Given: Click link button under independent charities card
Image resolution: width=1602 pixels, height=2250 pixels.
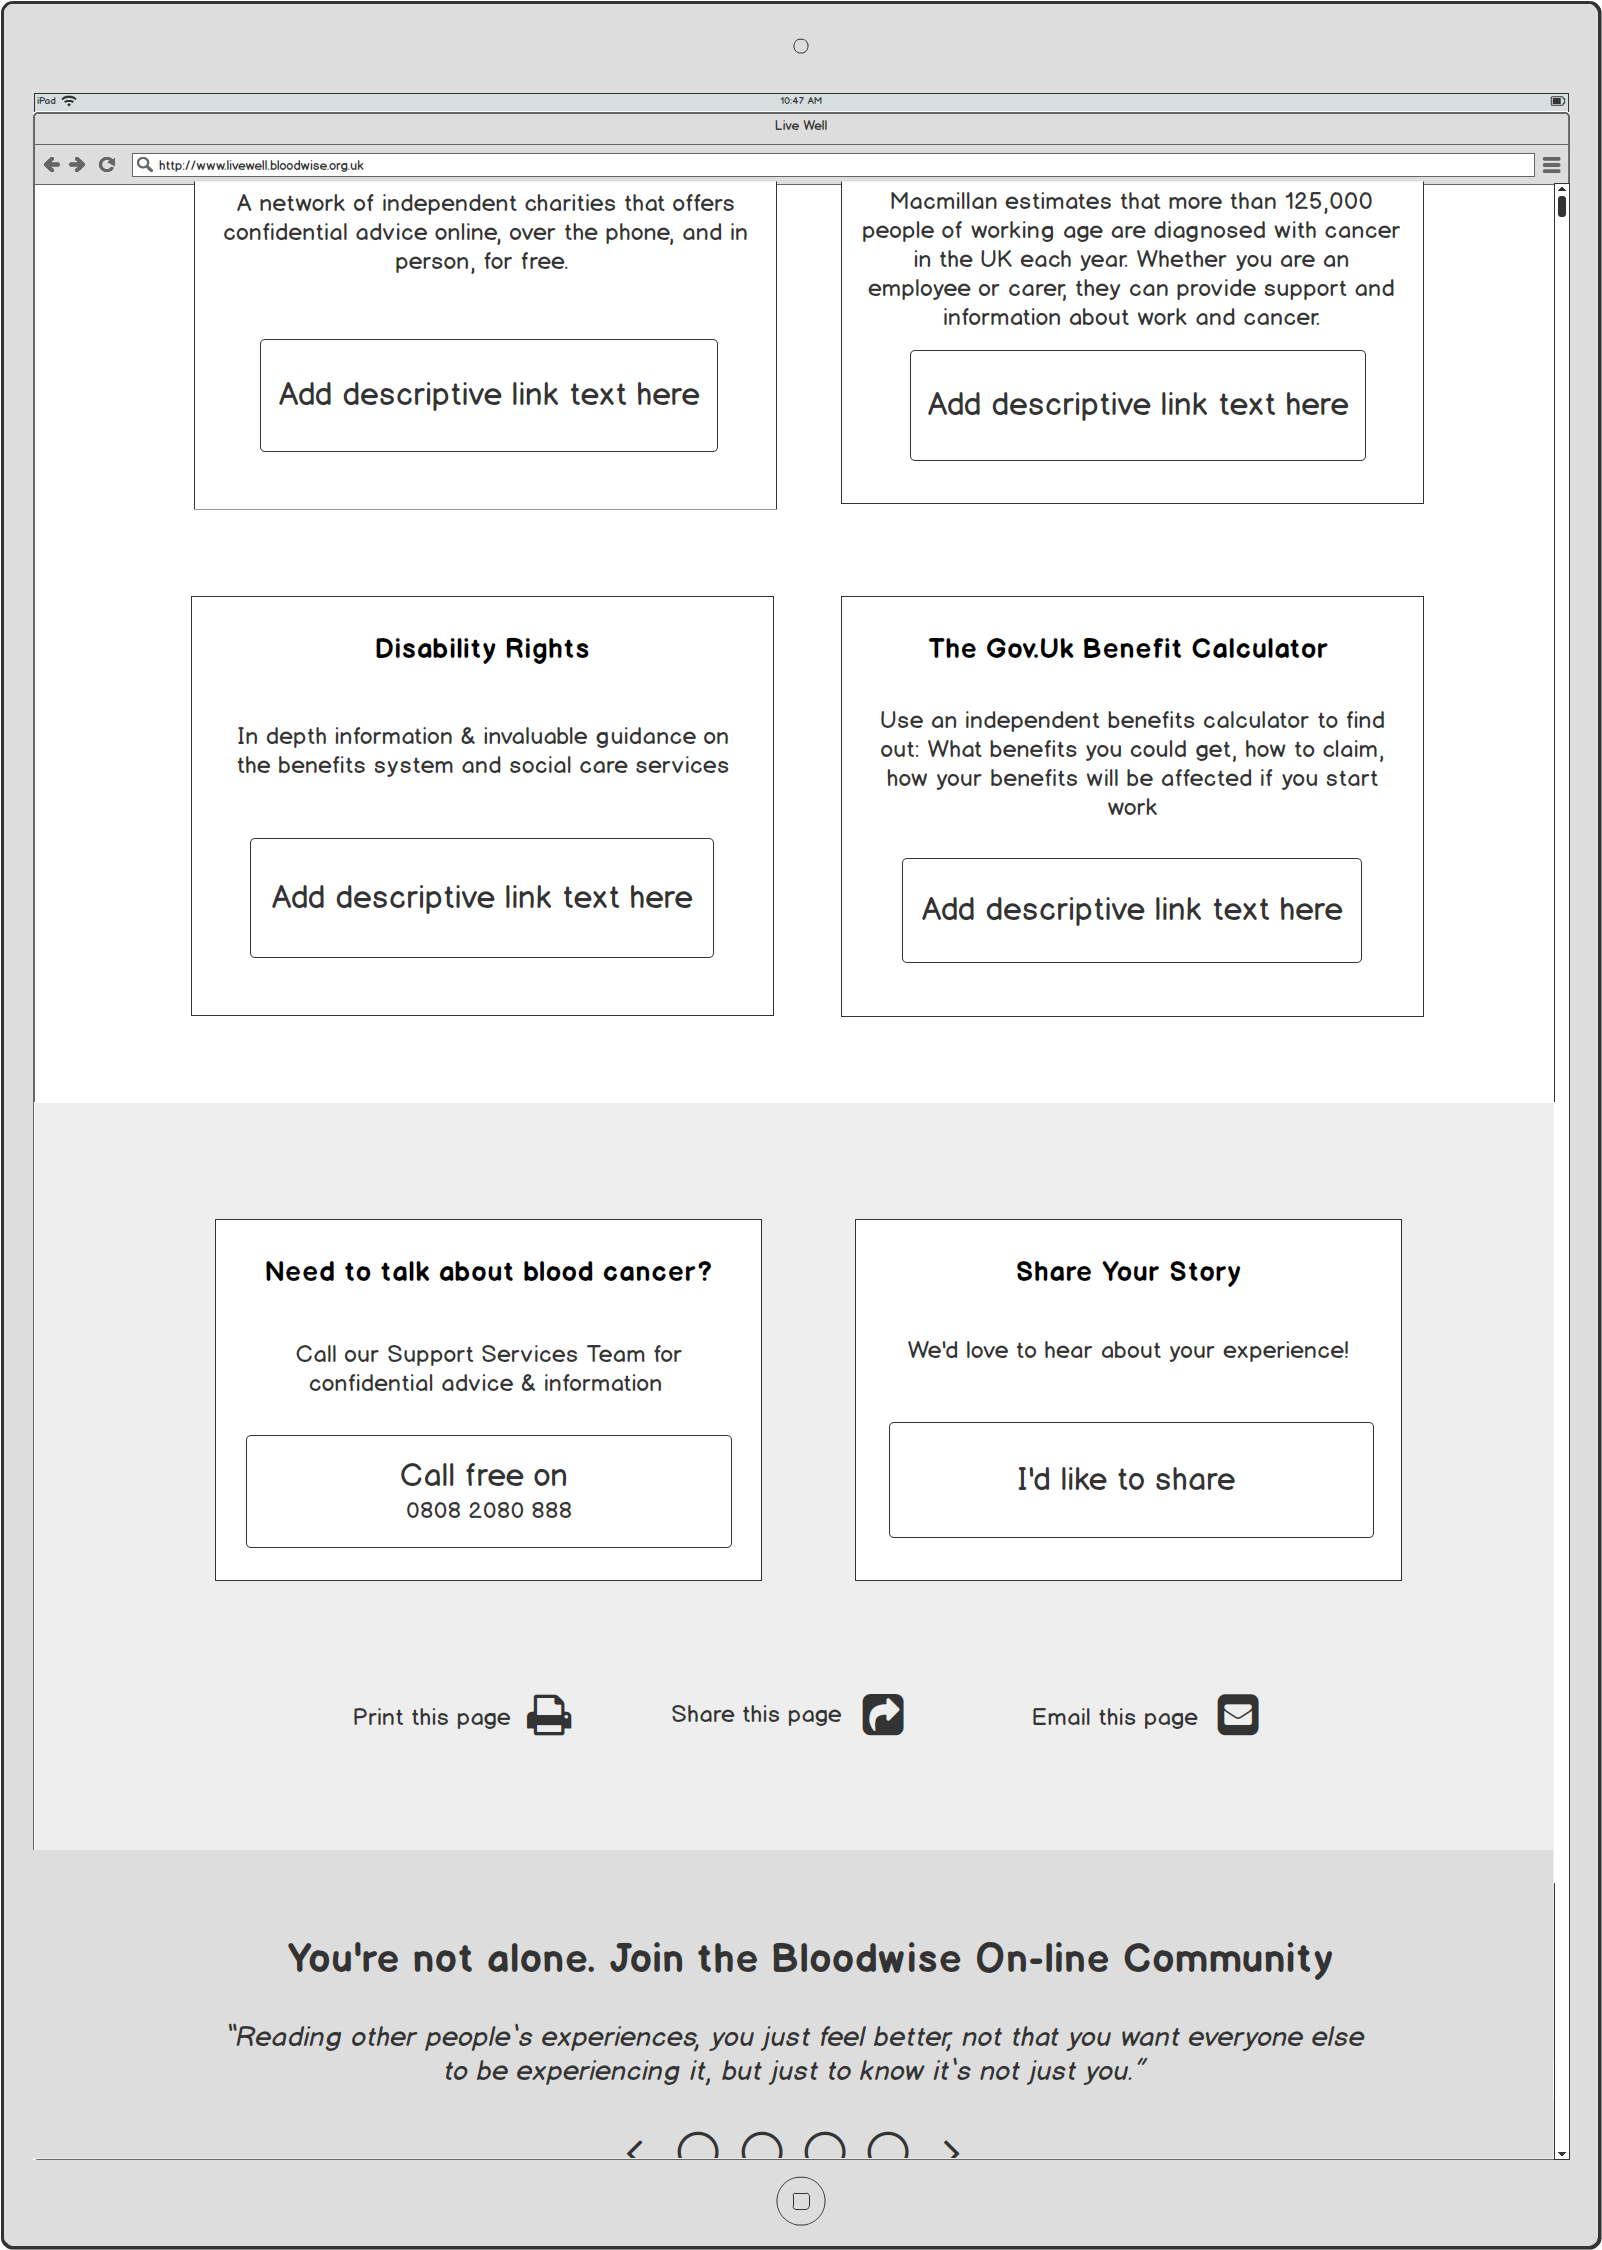Looking at the screenshot, I should (x=489, y=395).
